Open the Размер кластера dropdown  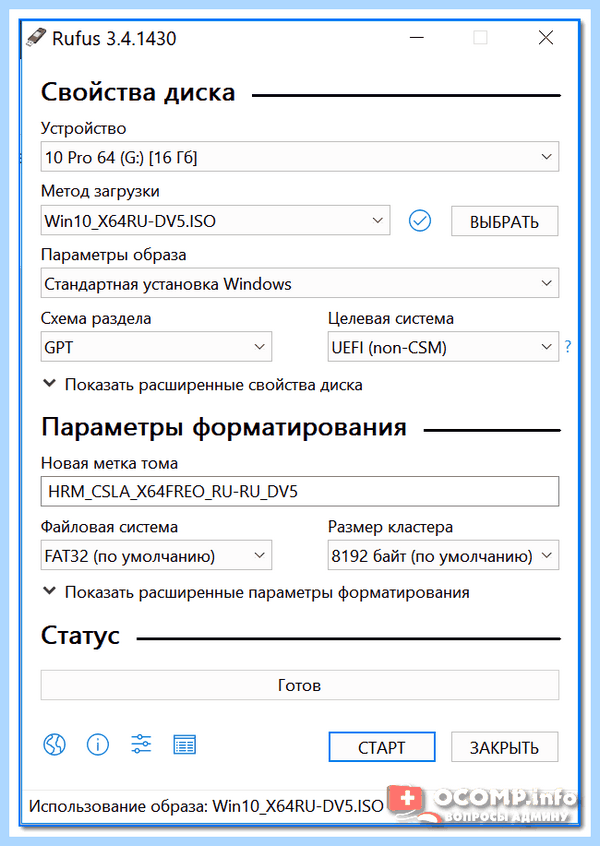pos(444,555)
